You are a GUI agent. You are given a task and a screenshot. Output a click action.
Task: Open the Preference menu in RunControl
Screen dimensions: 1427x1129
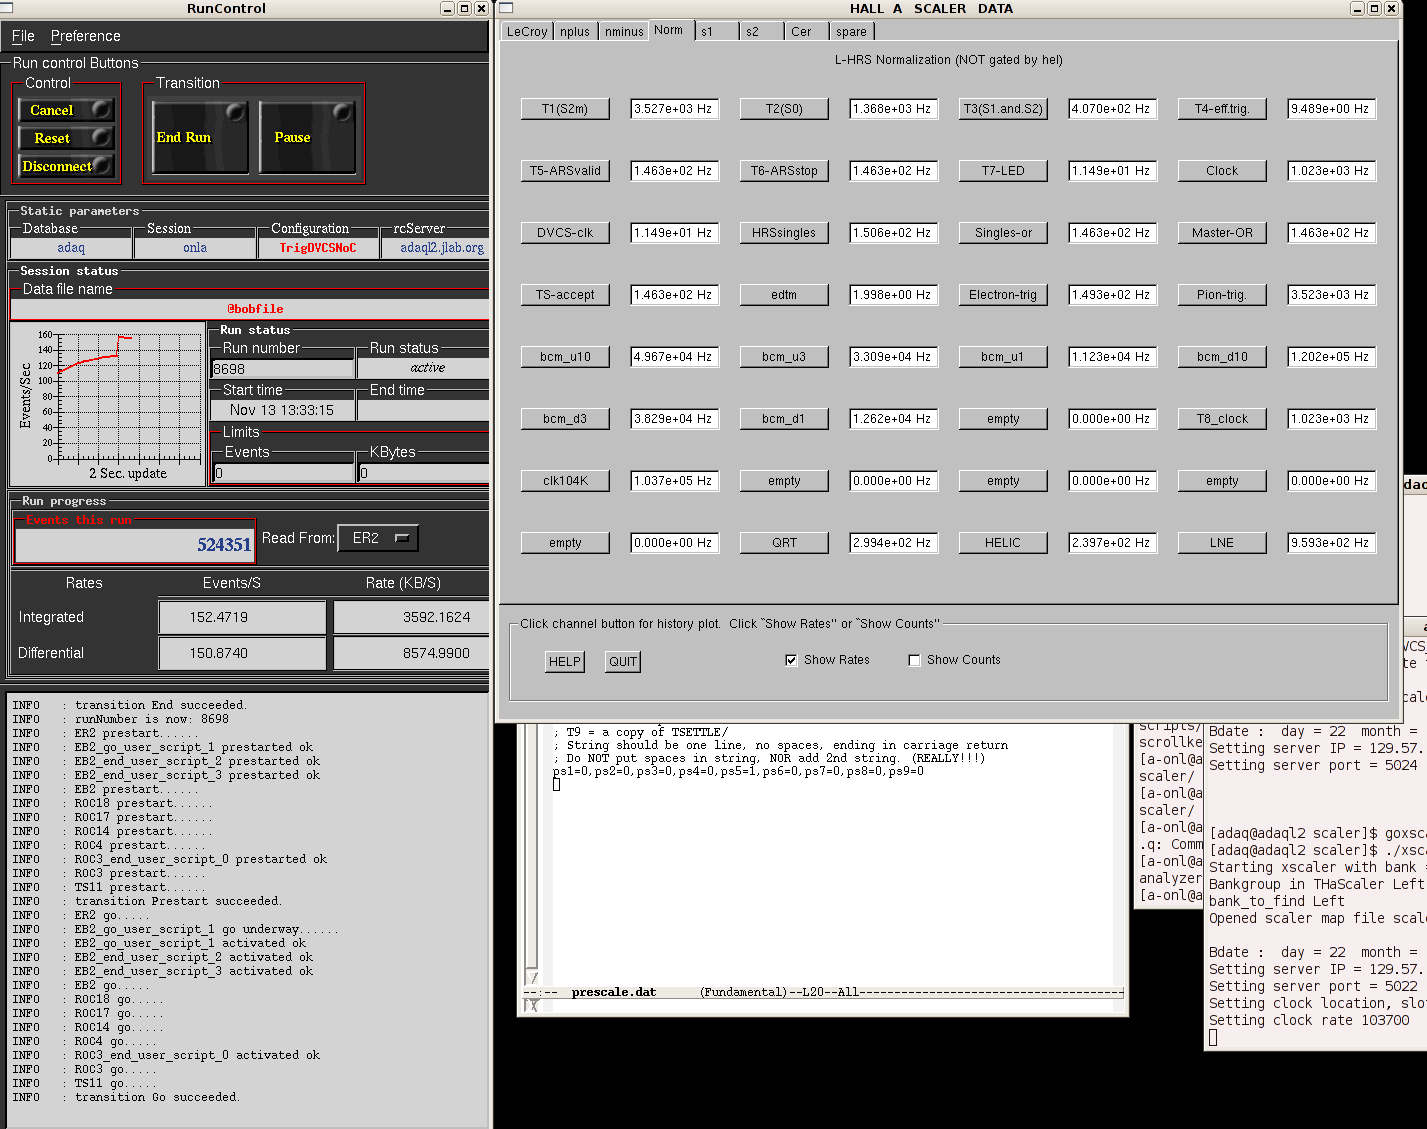(86, 36)
